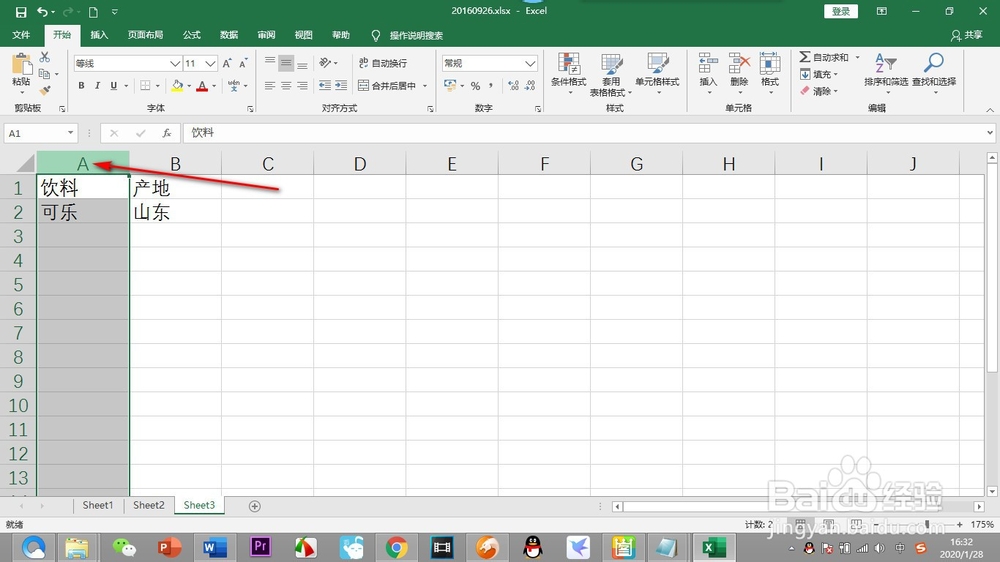The height and width of the screenshot is (562, 1000).
Task: Apply the red font color A
Action: point(202,85)
